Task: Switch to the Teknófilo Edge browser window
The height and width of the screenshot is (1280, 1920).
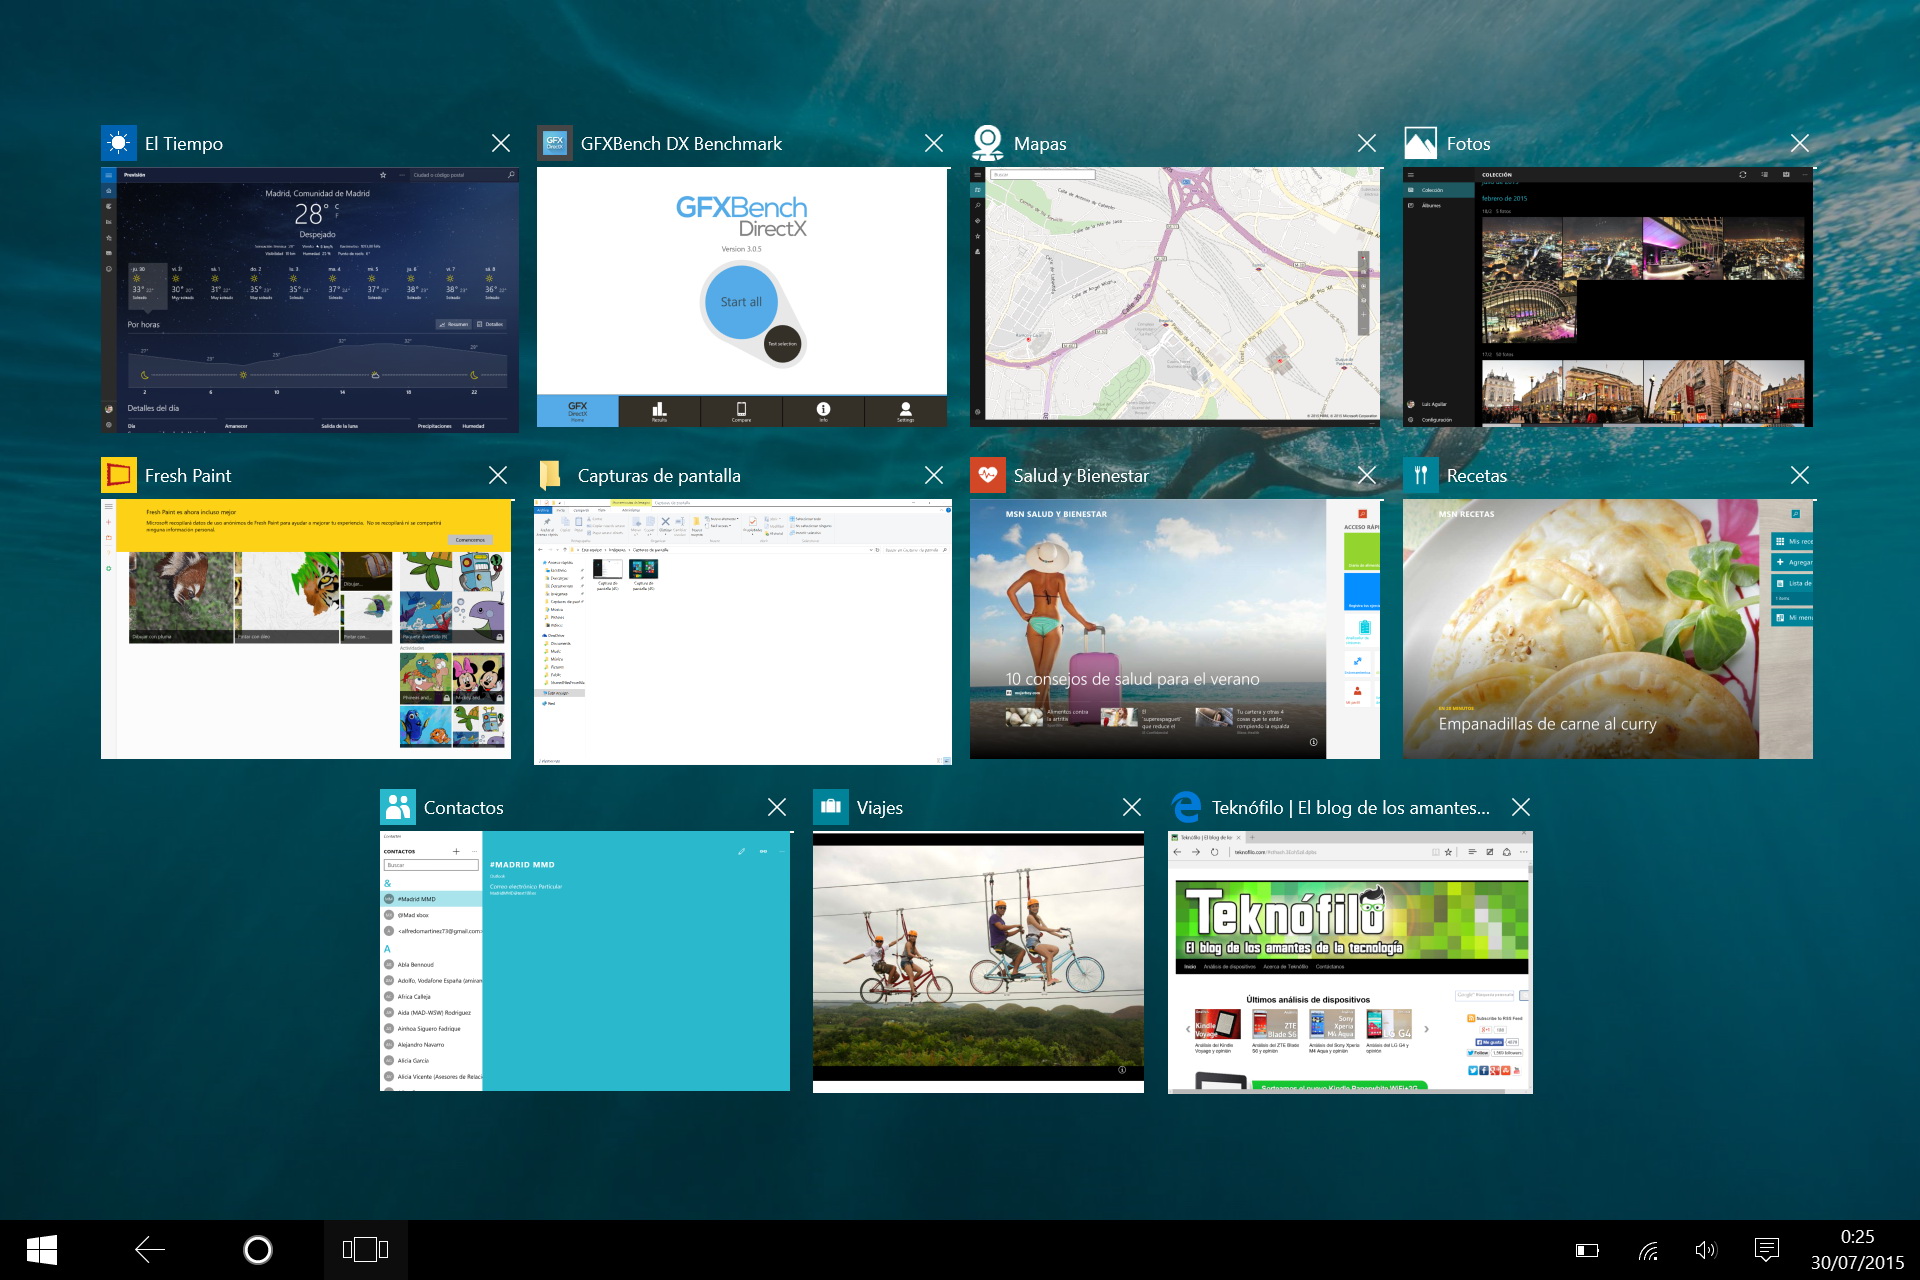Action: pyautogui.click(x=1350, y=961)
